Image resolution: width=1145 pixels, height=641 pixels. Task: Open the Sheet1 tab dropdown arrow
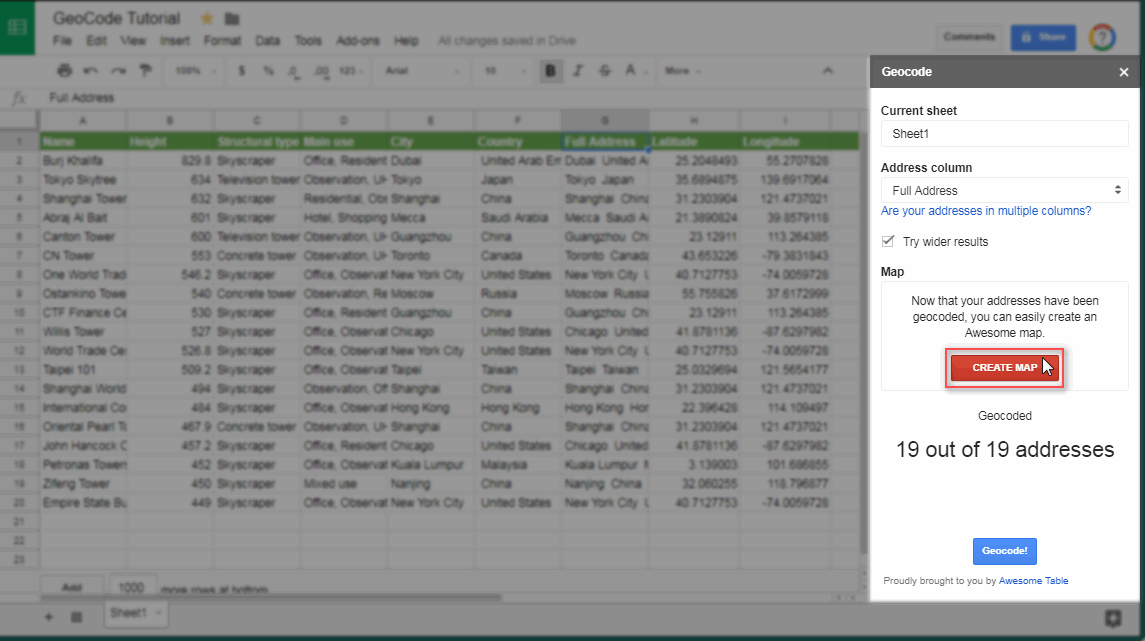[x=158, y=613]
